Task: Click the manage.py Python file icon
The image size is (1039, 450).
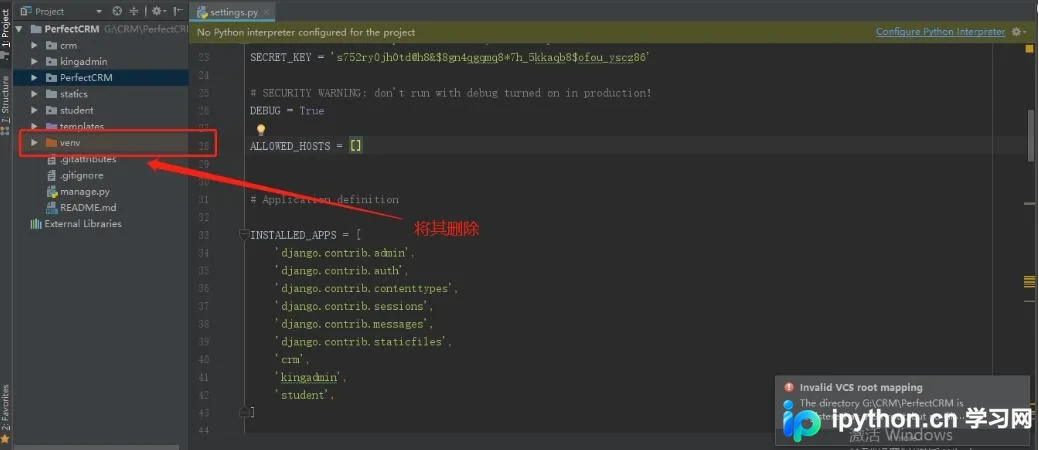Action: (x=52, y=192)
